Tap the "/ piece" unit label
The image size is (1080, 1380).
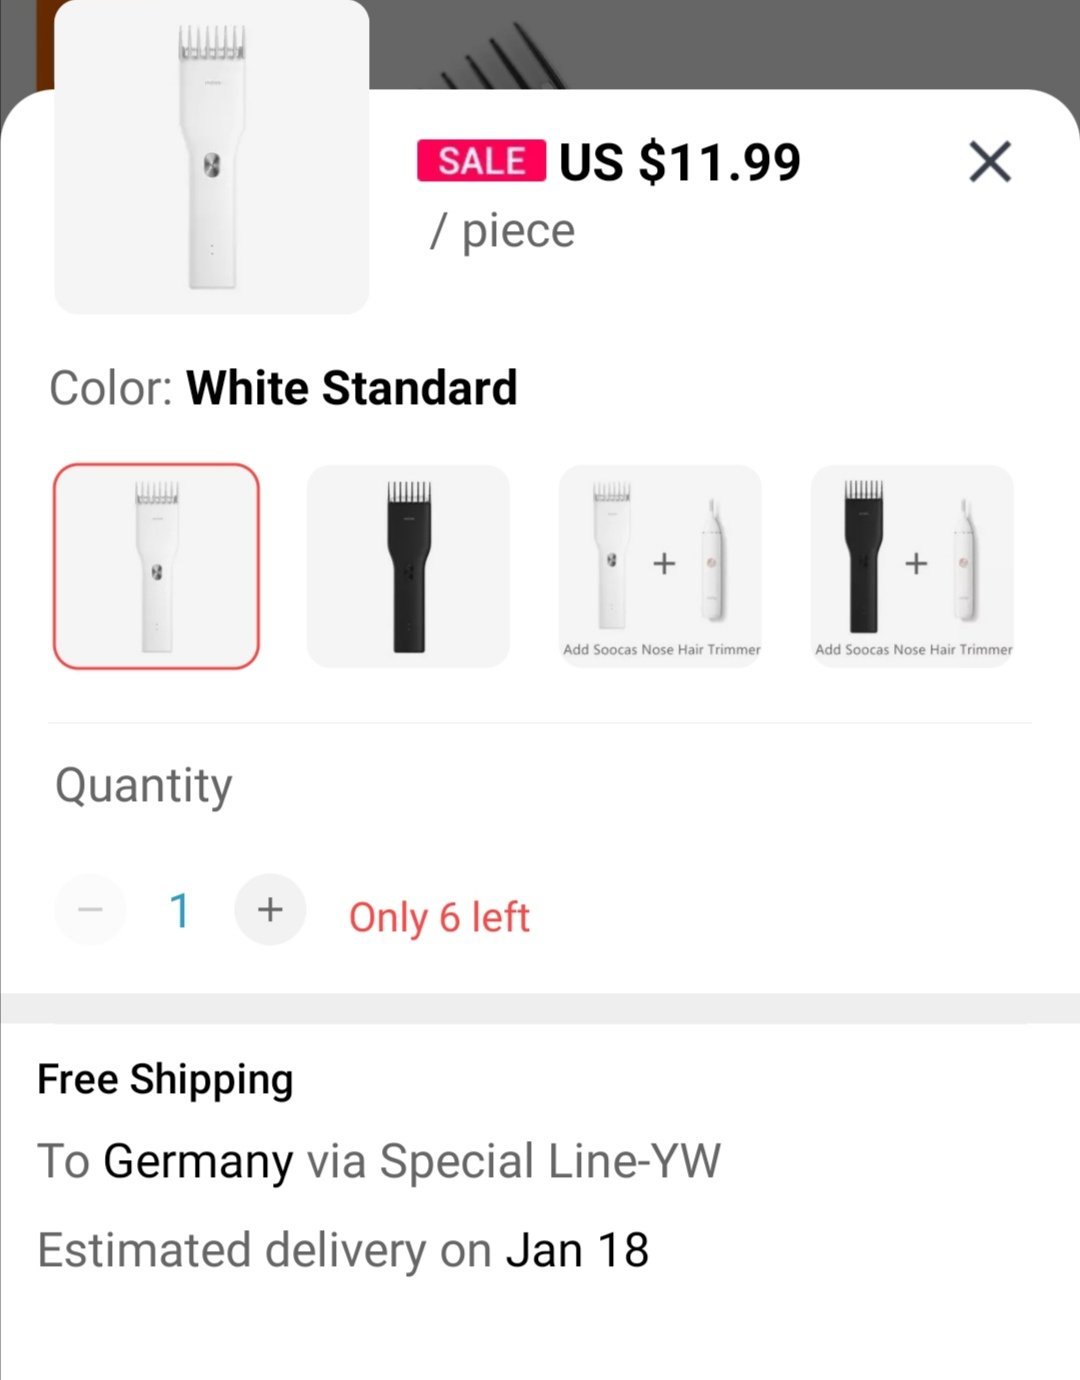pos(503,231)
